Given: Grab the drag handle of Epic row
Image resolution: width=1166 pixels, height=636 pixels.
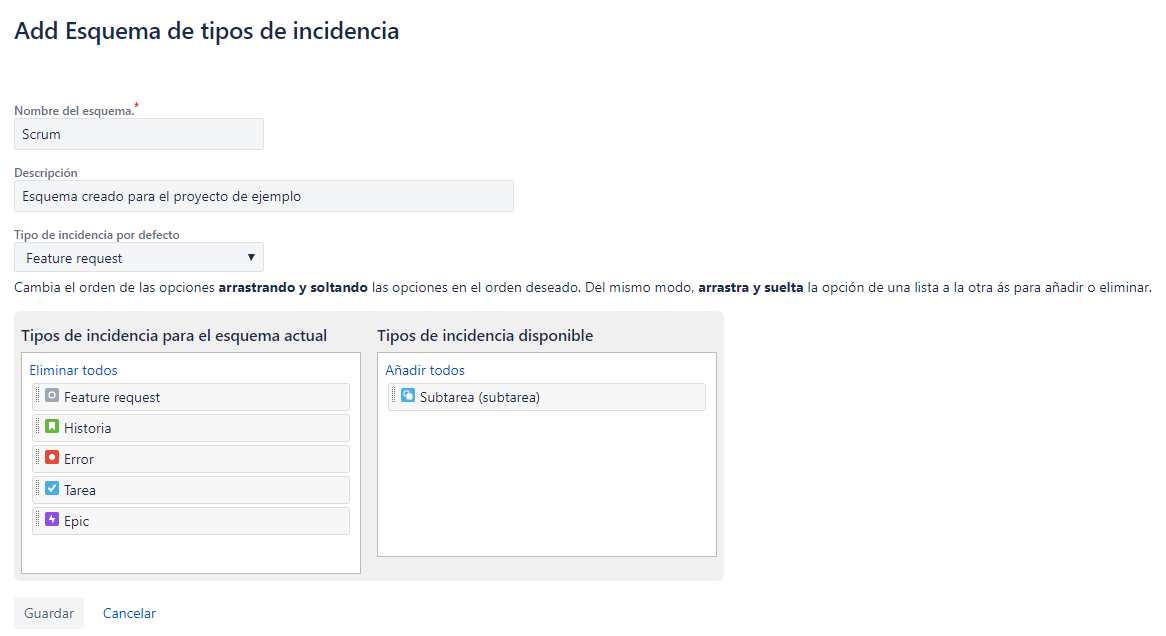Looking at the screenshot, I should (x=38, y=519).
